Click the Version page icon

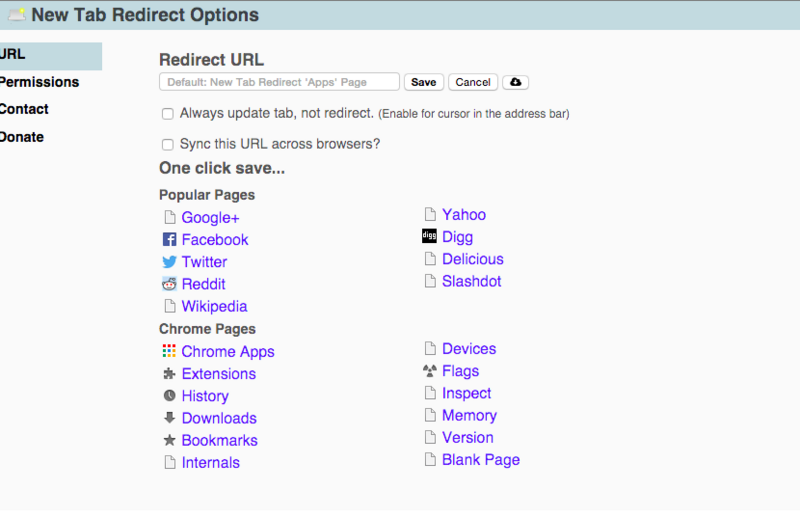pyautogui.click(x=430, y=437)
